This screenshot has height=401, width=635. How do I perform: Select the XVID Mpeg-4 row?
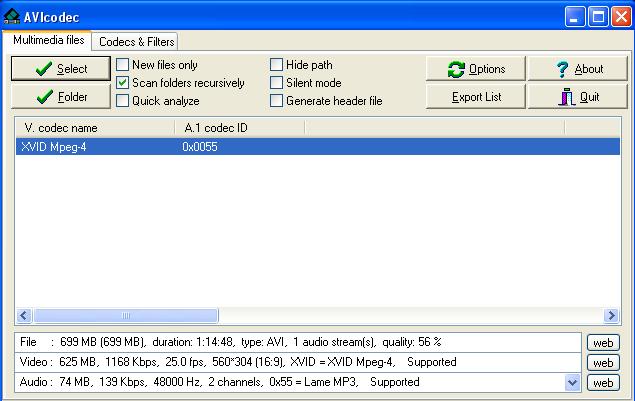(318, 146)
